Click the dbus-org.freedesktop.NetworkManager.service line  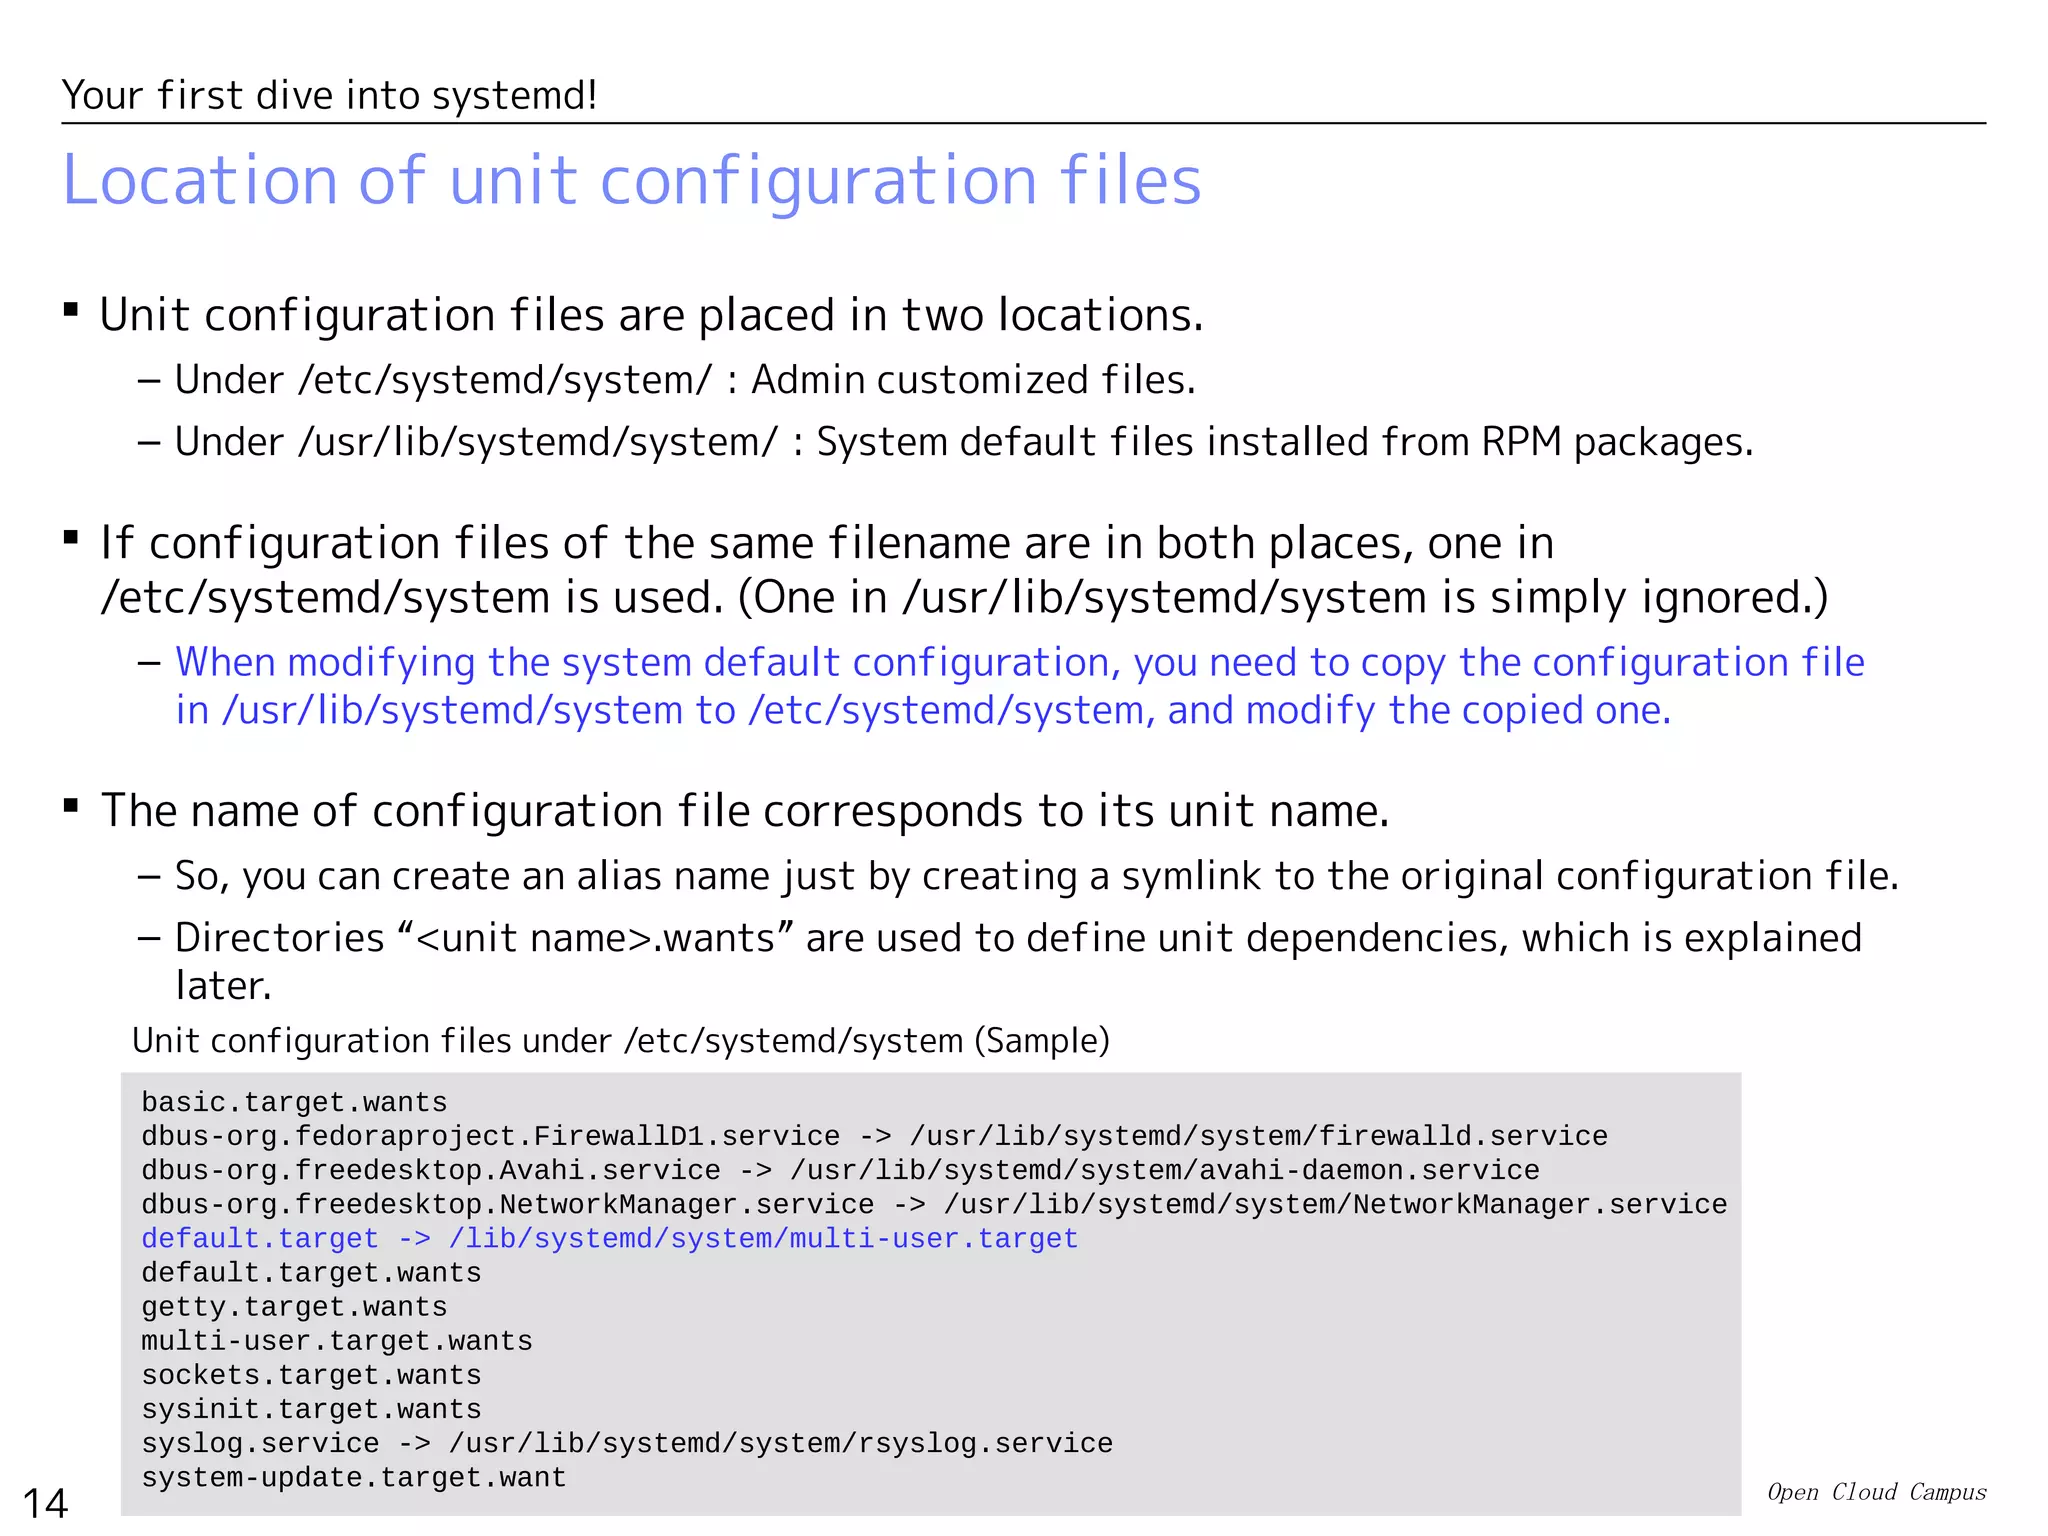934,1204
